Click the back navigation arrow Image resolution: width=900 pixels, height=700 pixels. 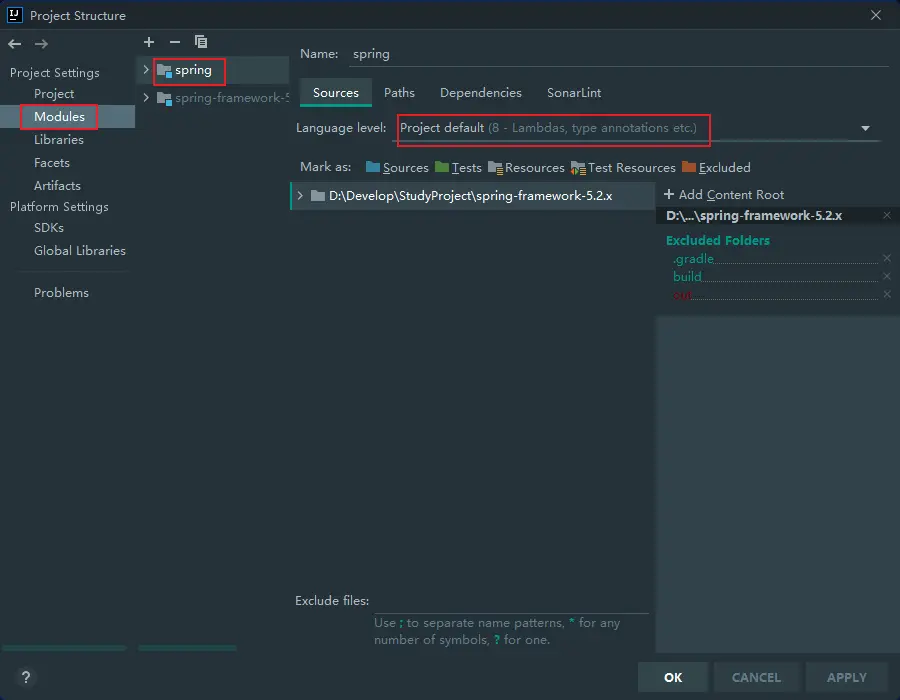coord(15,44)
